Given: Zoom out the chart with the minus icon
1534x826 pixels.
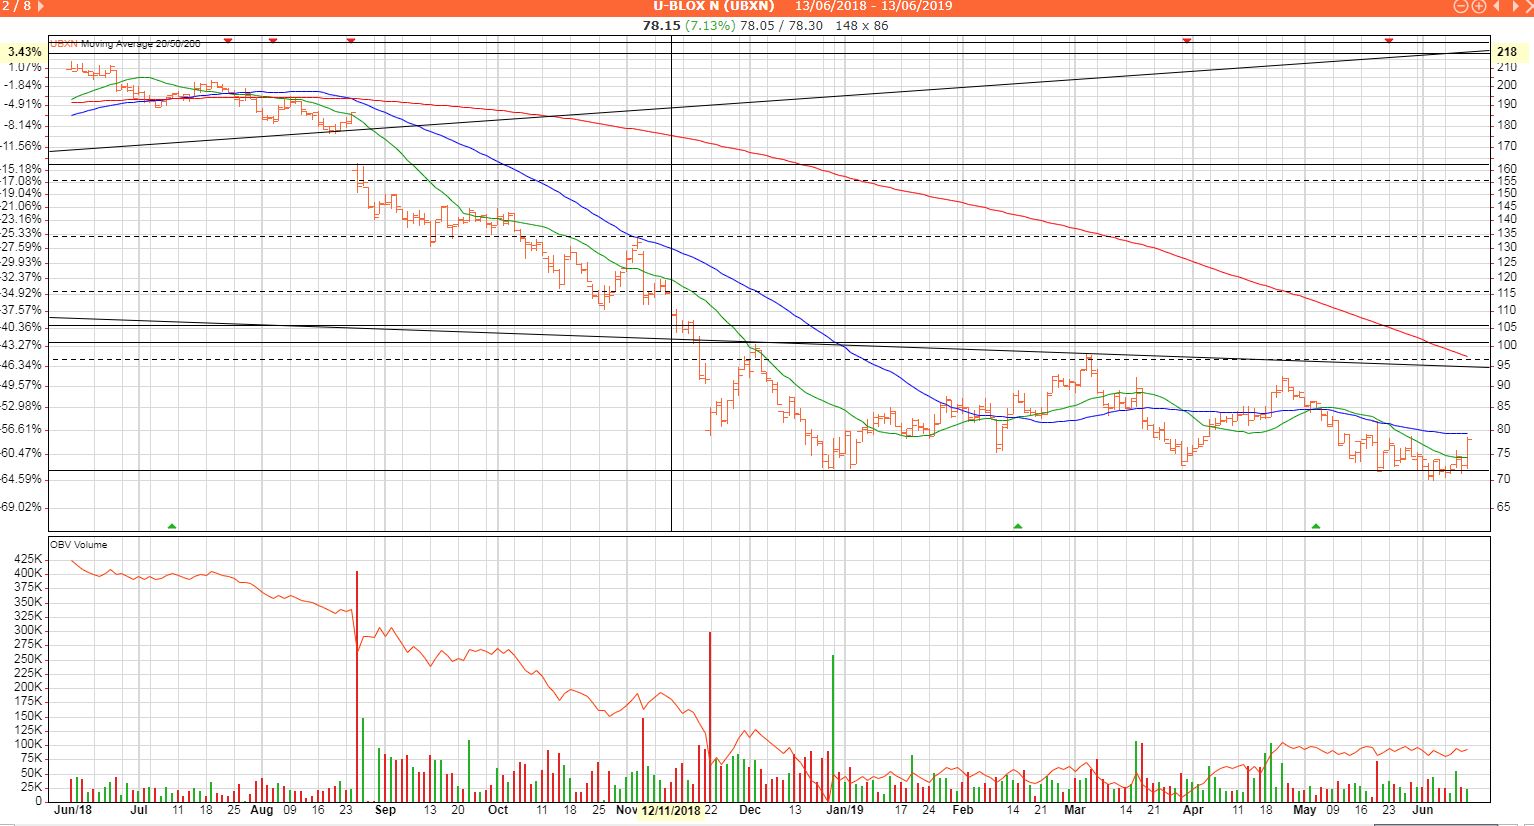Looking at the screenshot, I should click(x=1461, y=6).
